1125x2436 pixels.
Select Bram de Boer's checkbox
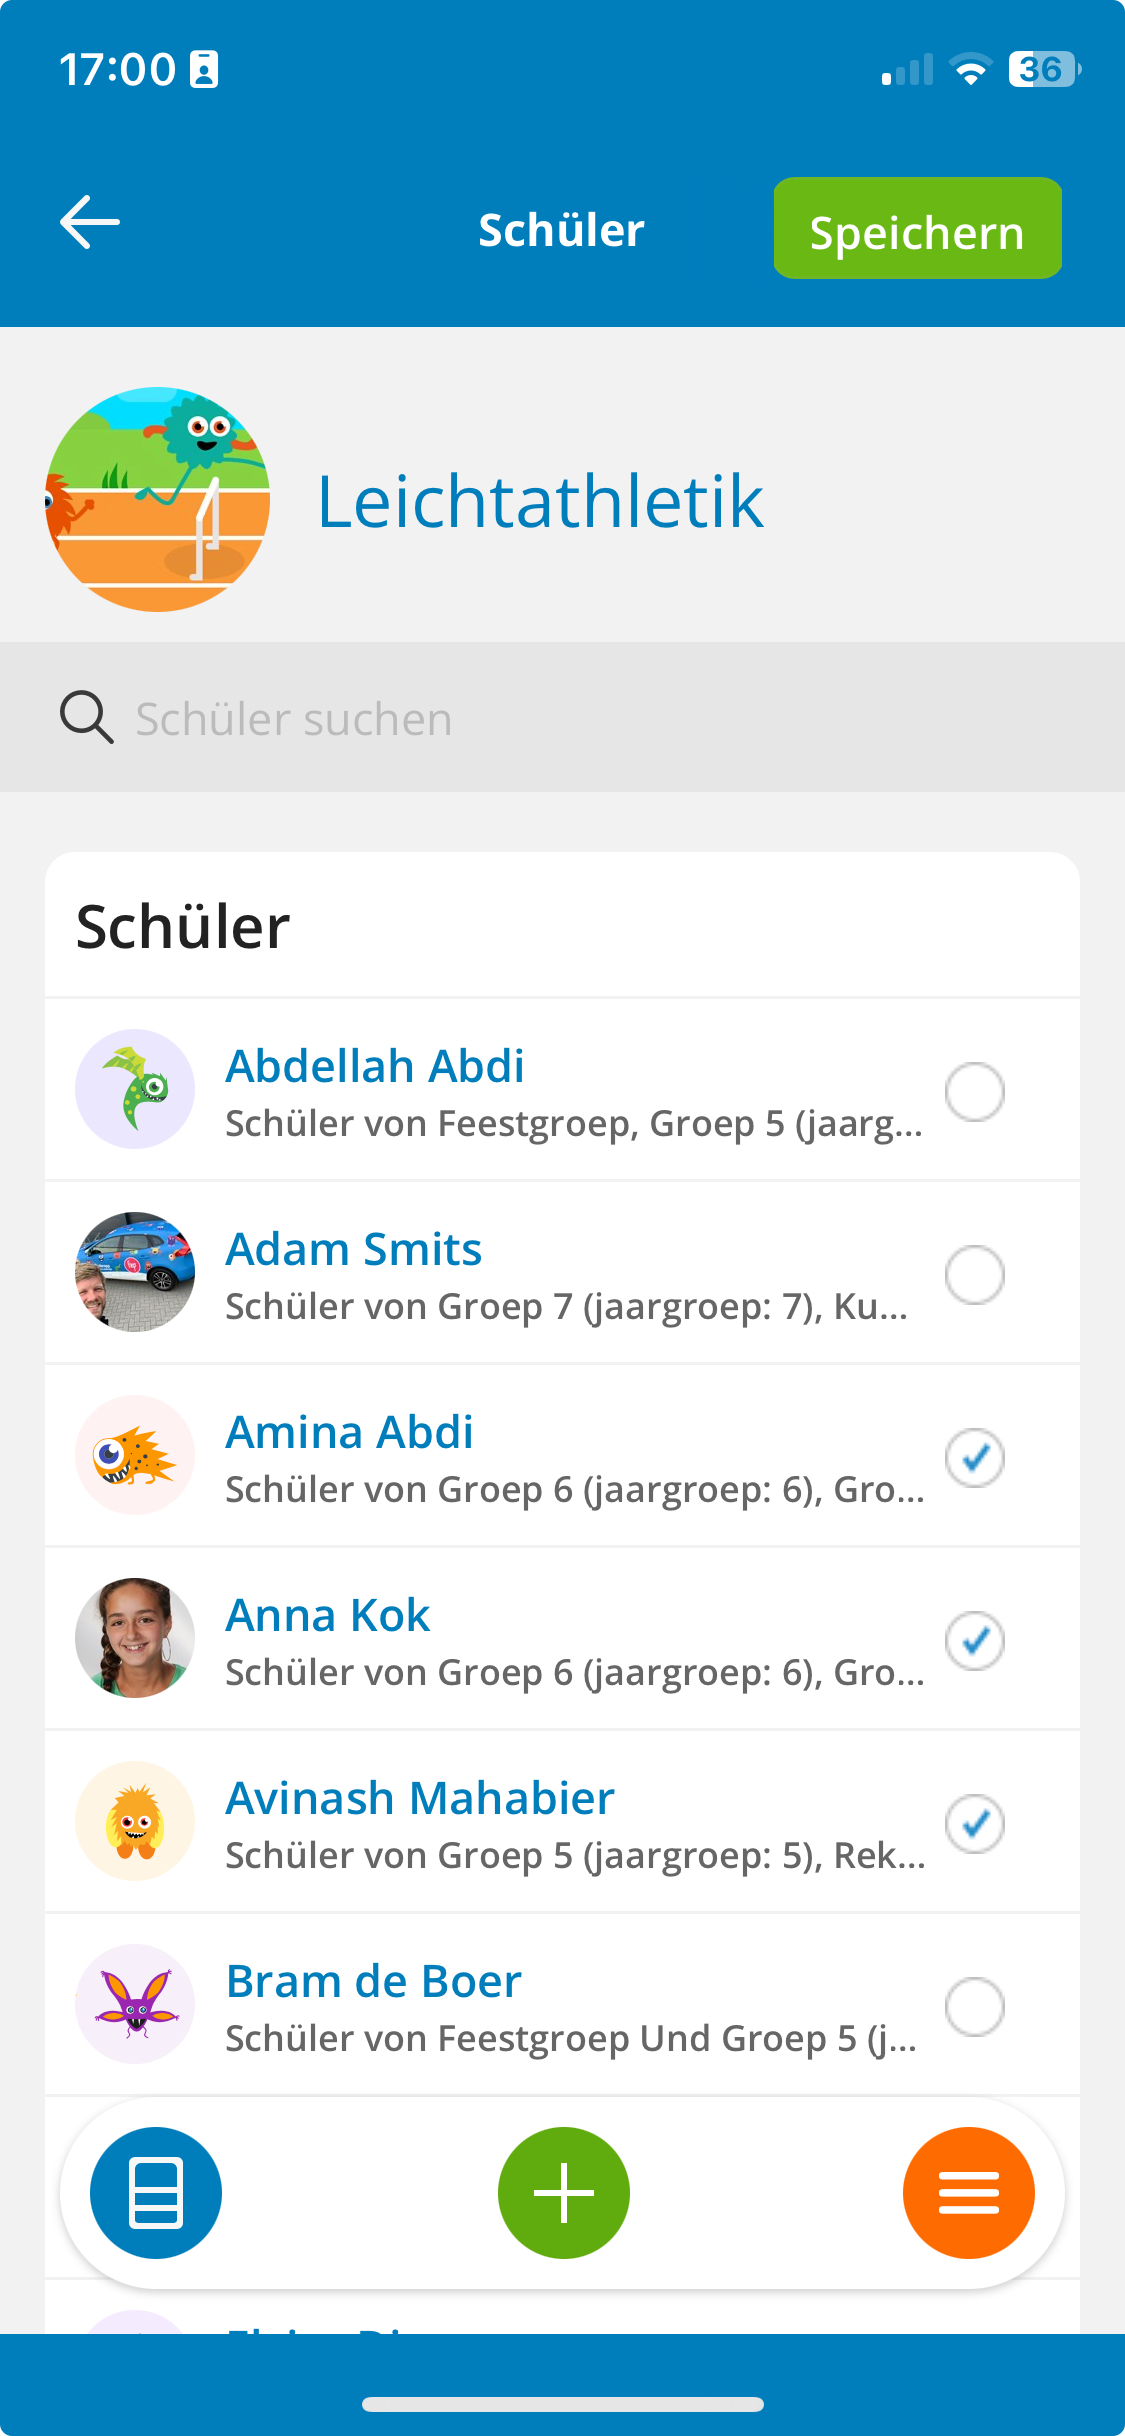(x=975, y=2006)
